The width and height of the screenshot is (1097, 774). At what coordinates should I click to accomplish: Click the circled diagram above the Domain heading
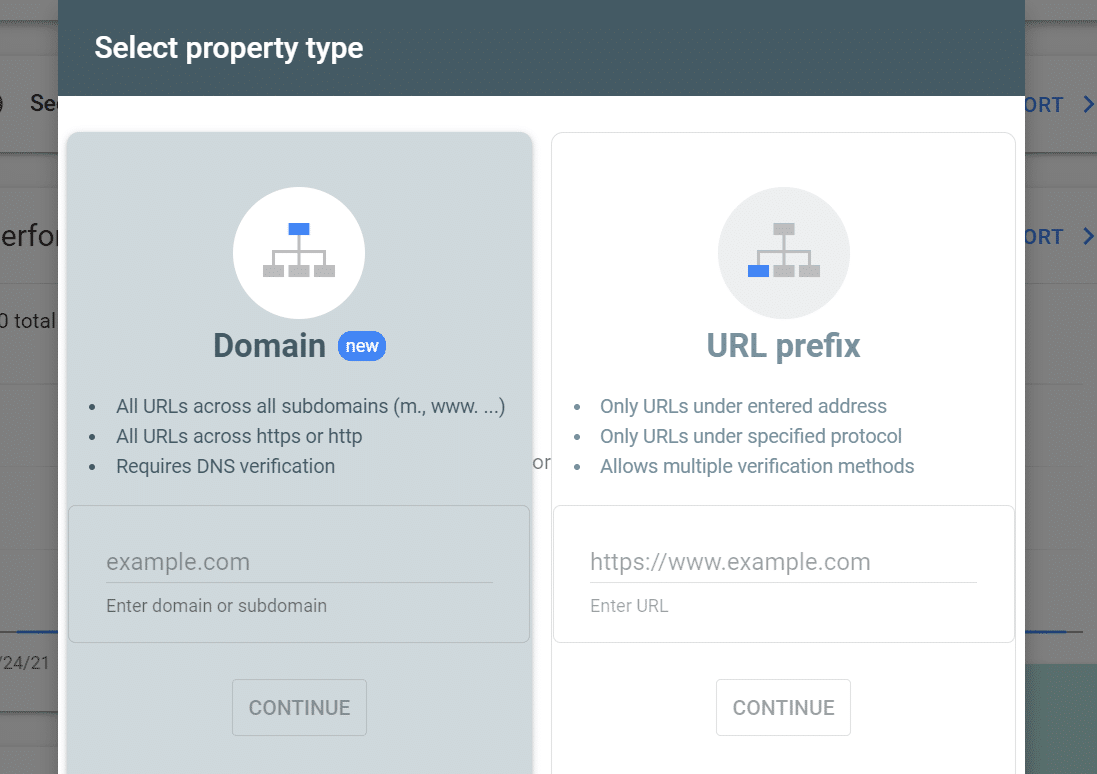tap(299, 253)
